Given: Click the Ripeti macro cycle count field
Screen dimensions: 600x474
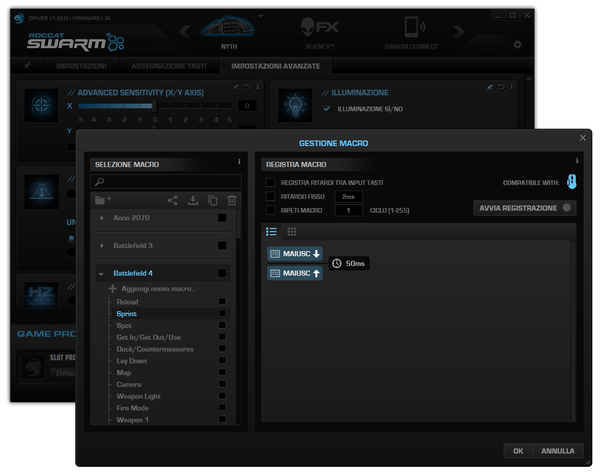Looking at the screenshot, I should [x=348, y=210].
